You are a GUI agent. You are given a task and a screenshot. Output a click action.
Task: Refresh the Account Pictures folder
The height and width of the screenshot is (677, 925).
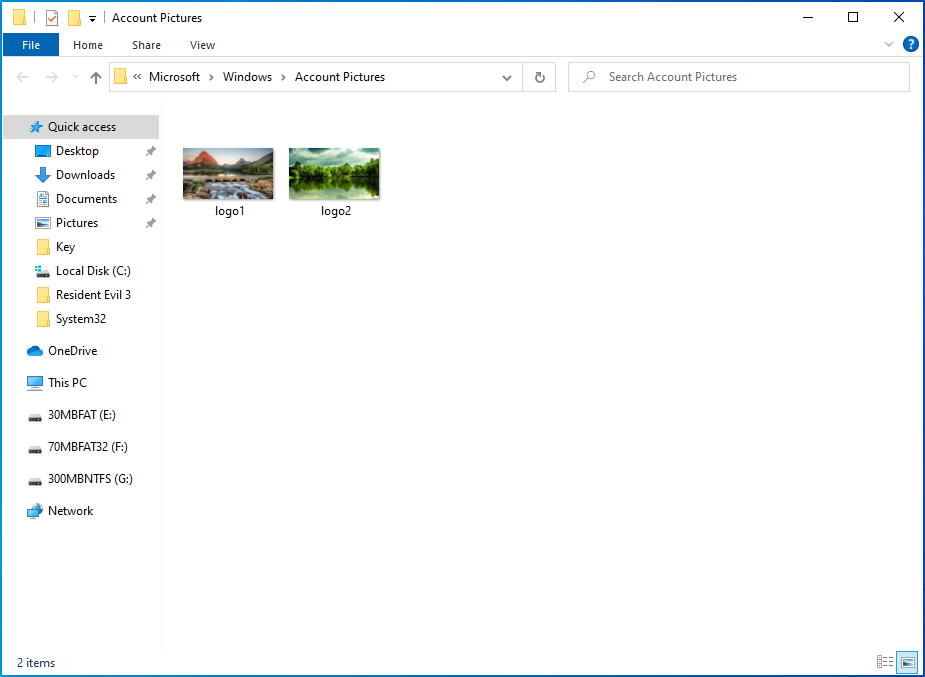tap(539, 77)
